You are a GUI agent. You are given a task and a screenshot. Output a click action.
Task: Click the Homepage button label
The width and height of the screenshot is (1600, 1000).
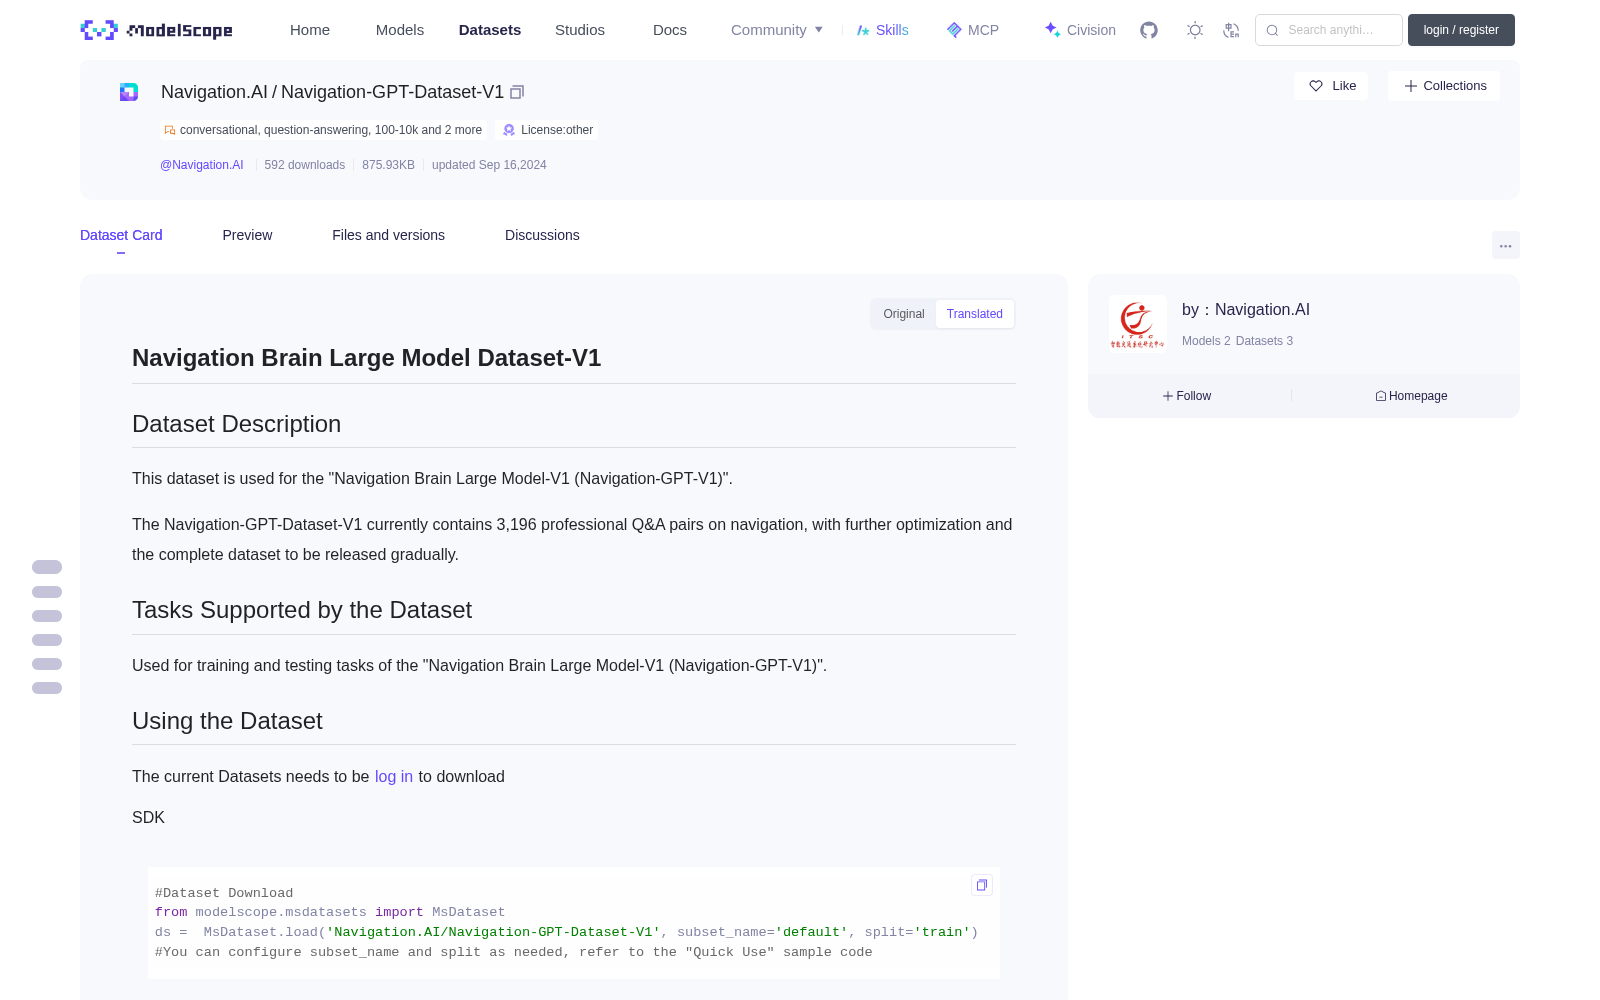coord(1418,396)
